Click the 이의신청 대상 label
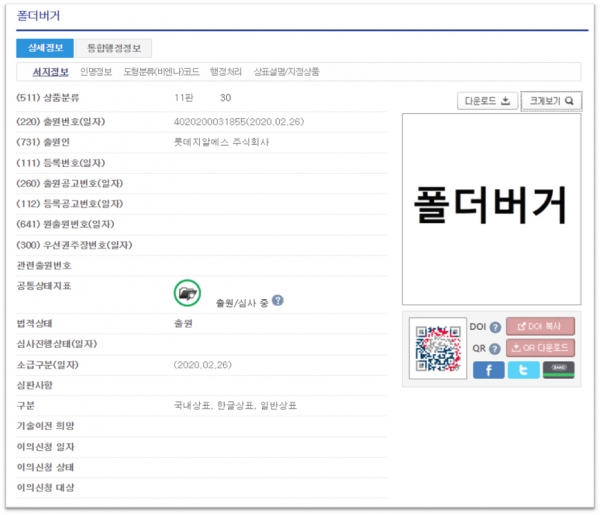This screenshot has height=515, width=600. pos(45,487)
